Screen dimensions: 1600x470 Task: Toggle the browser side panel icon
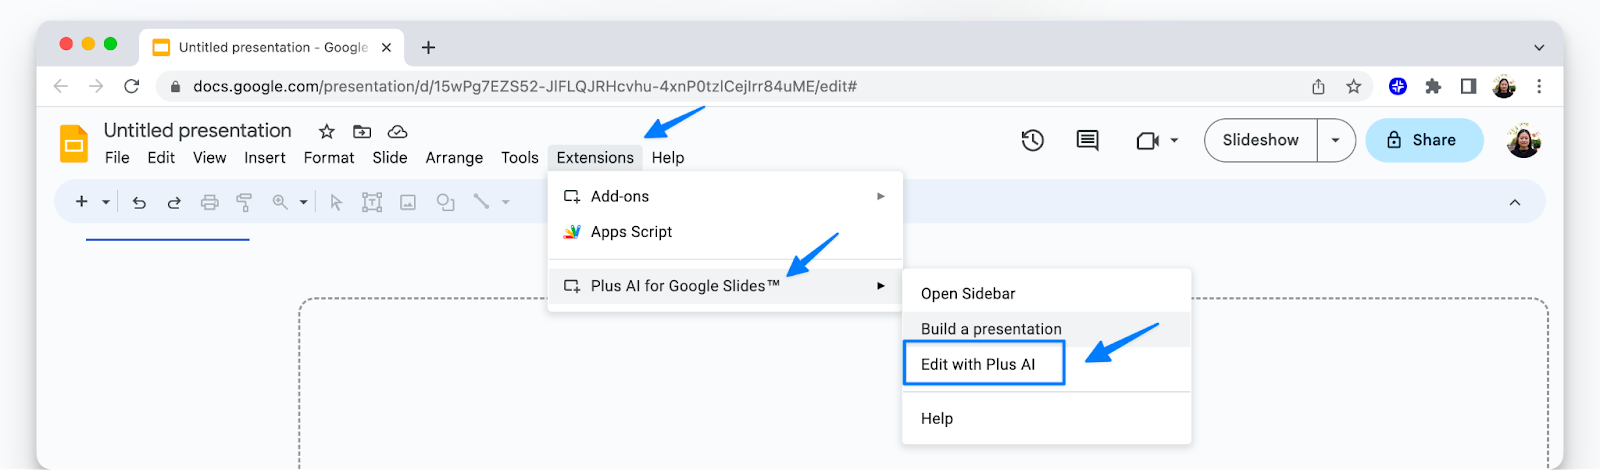click(1468, 87)
